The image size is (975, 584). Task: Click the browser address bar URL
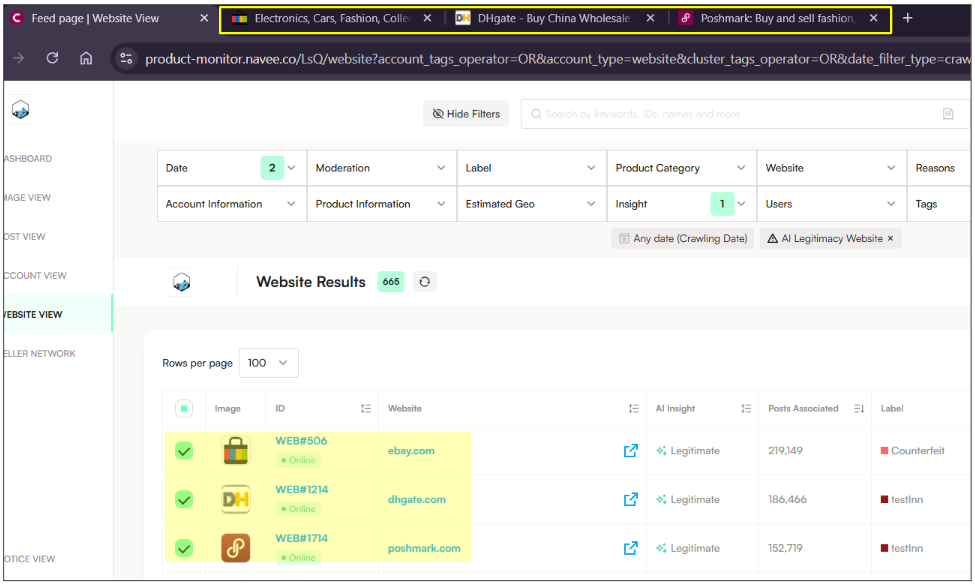(x=557, y=59)
